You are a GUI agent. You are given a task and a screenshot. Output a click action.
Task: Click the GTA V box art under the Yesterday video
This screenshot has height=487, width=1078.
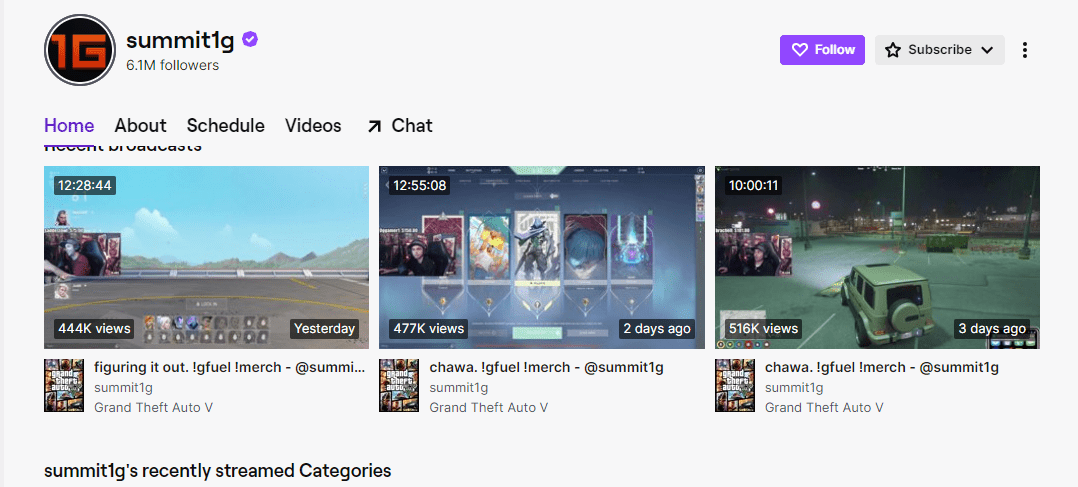click(64, 385)
